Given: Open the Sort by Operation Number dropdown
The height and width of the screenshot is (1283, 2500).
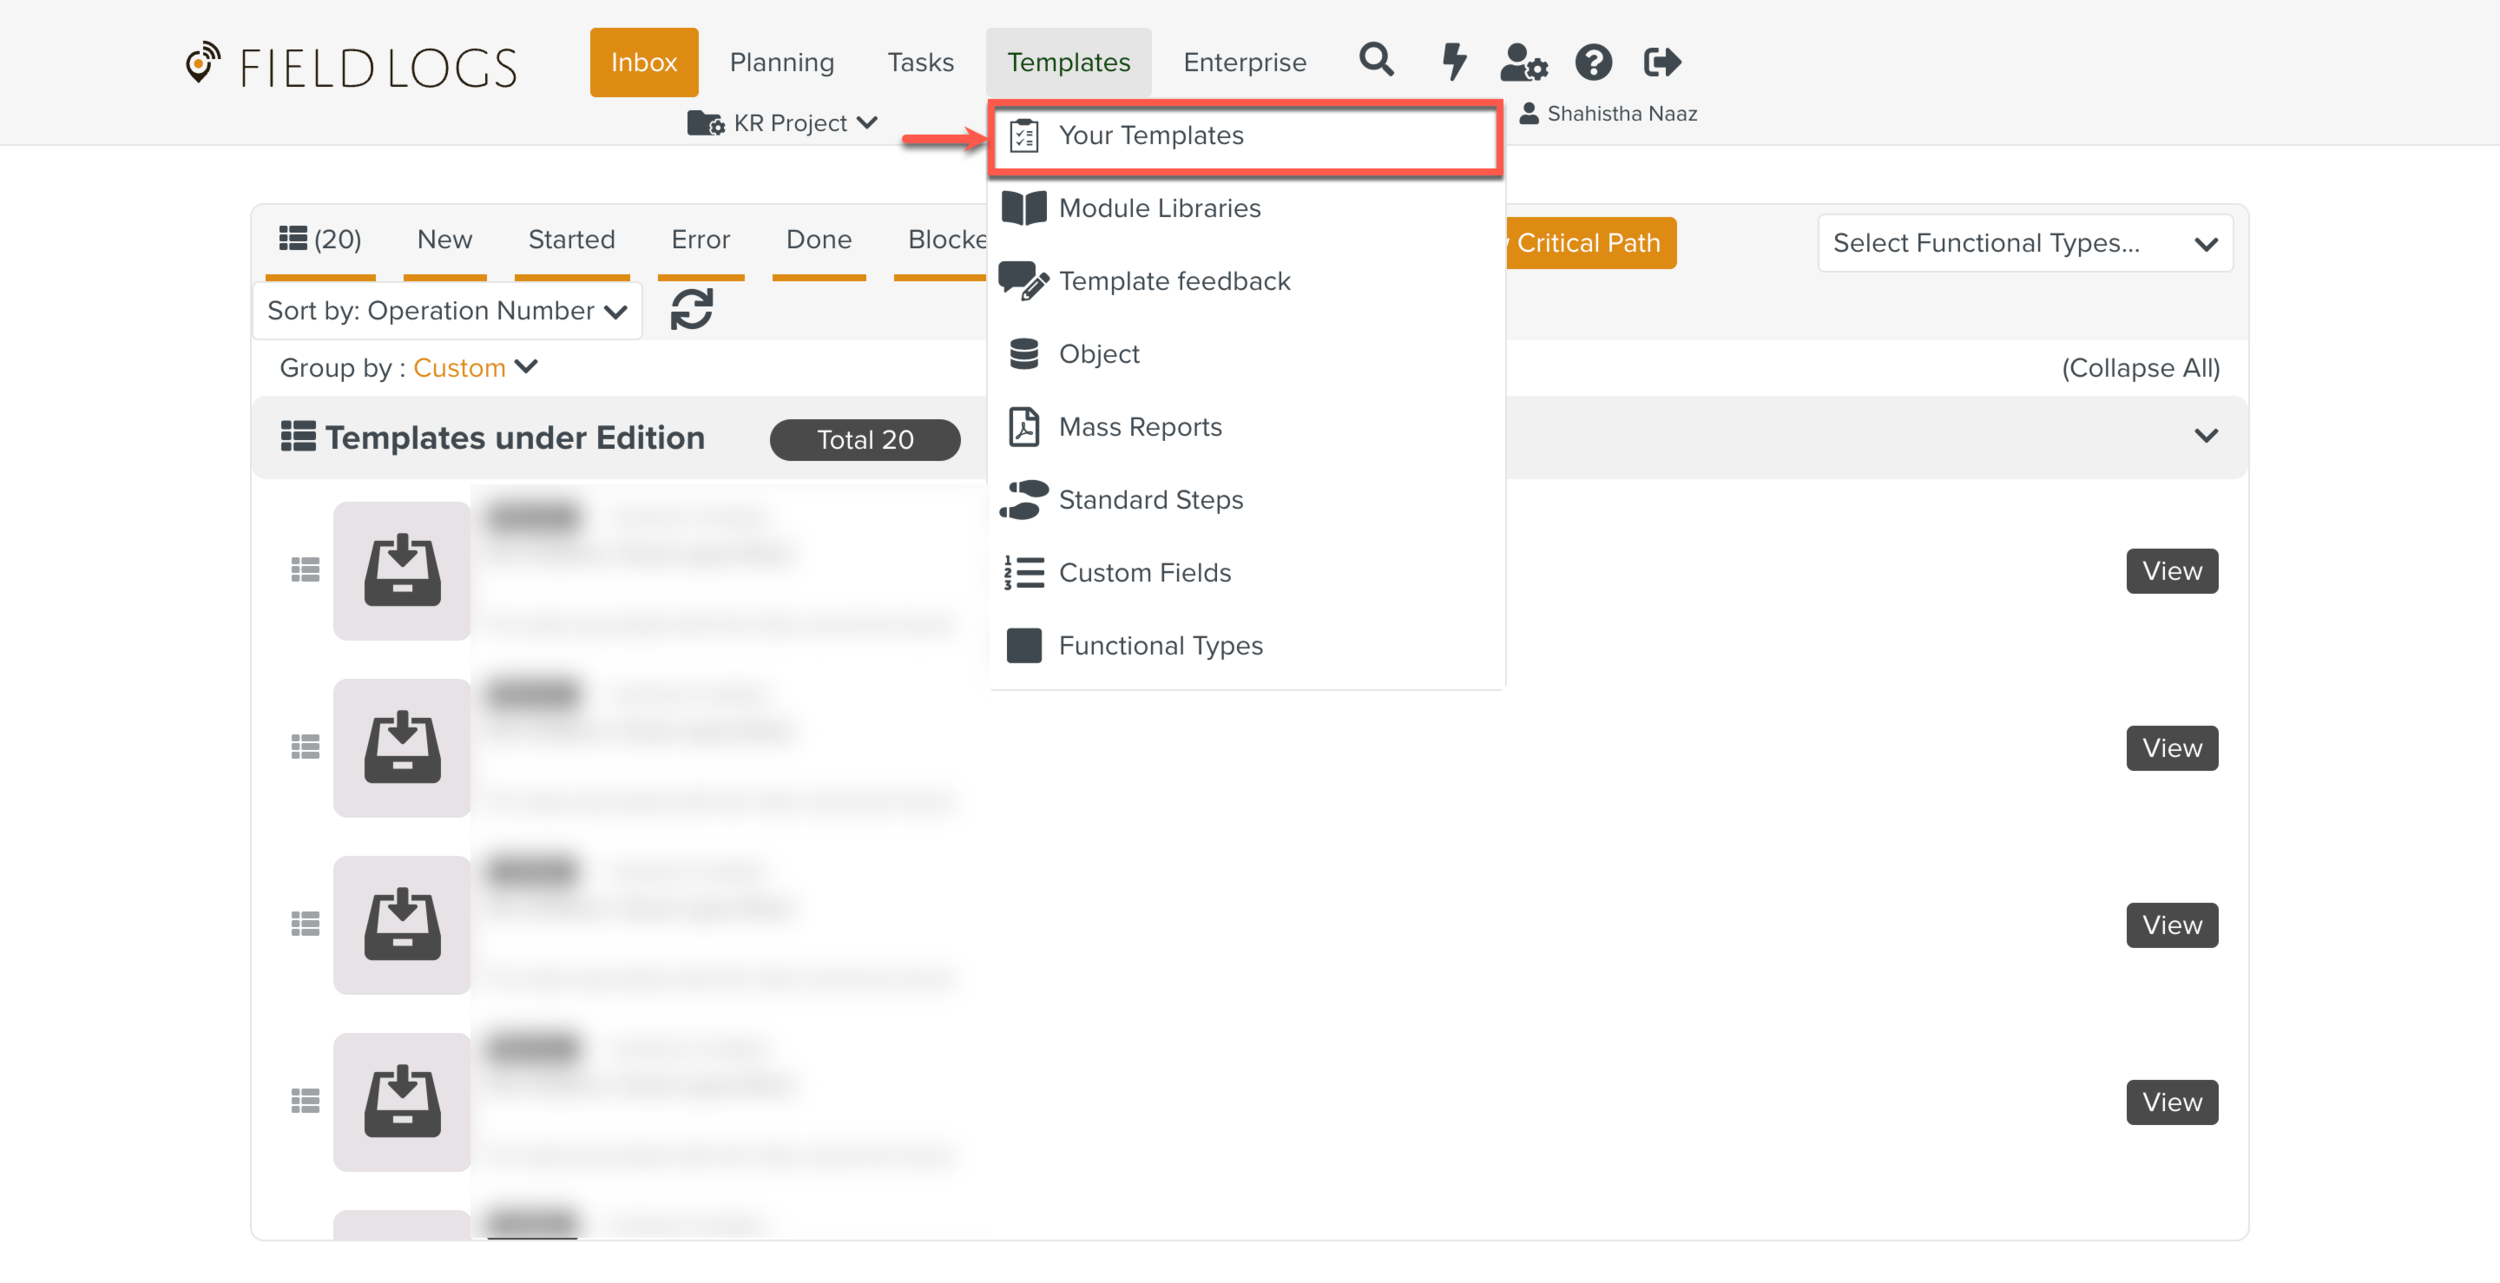Looking at the screenshot, I should tap(447, 311).
